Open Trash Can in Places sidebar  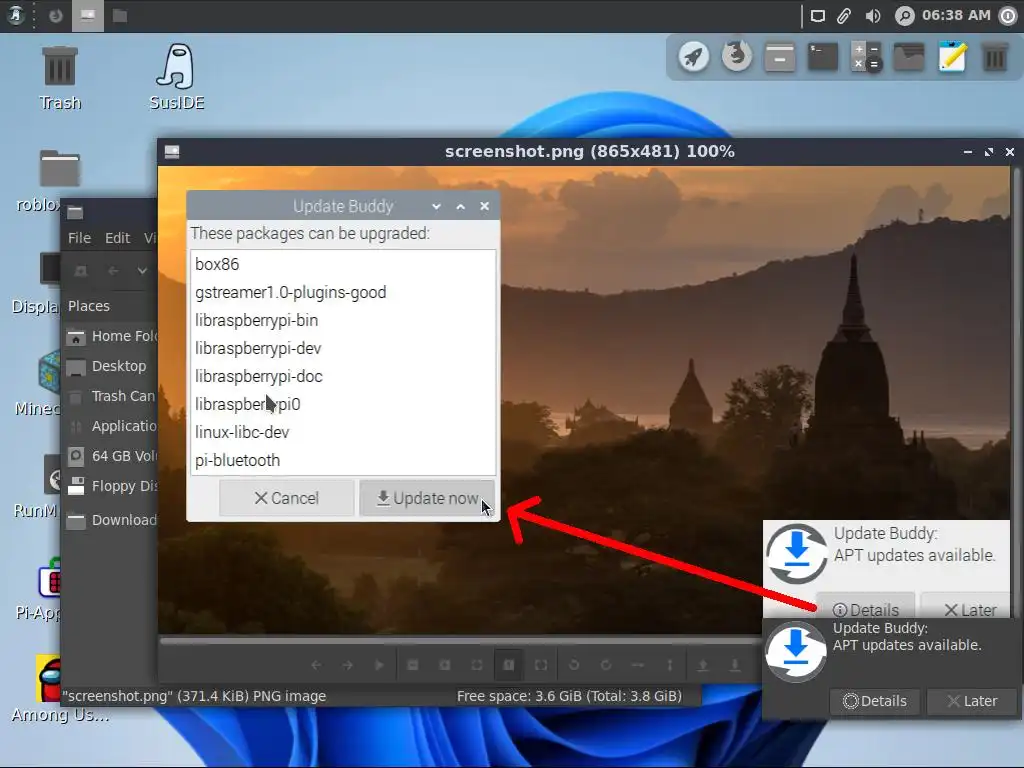coord(112,396)
